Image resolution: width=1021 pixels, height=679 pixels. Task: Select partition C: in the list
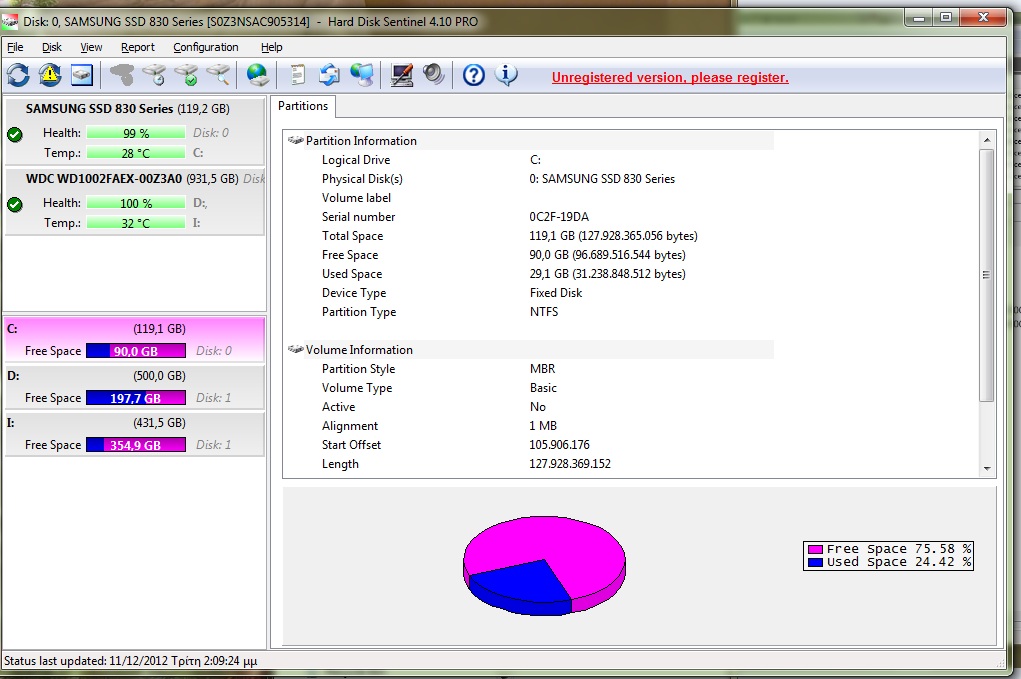point(135,339)
